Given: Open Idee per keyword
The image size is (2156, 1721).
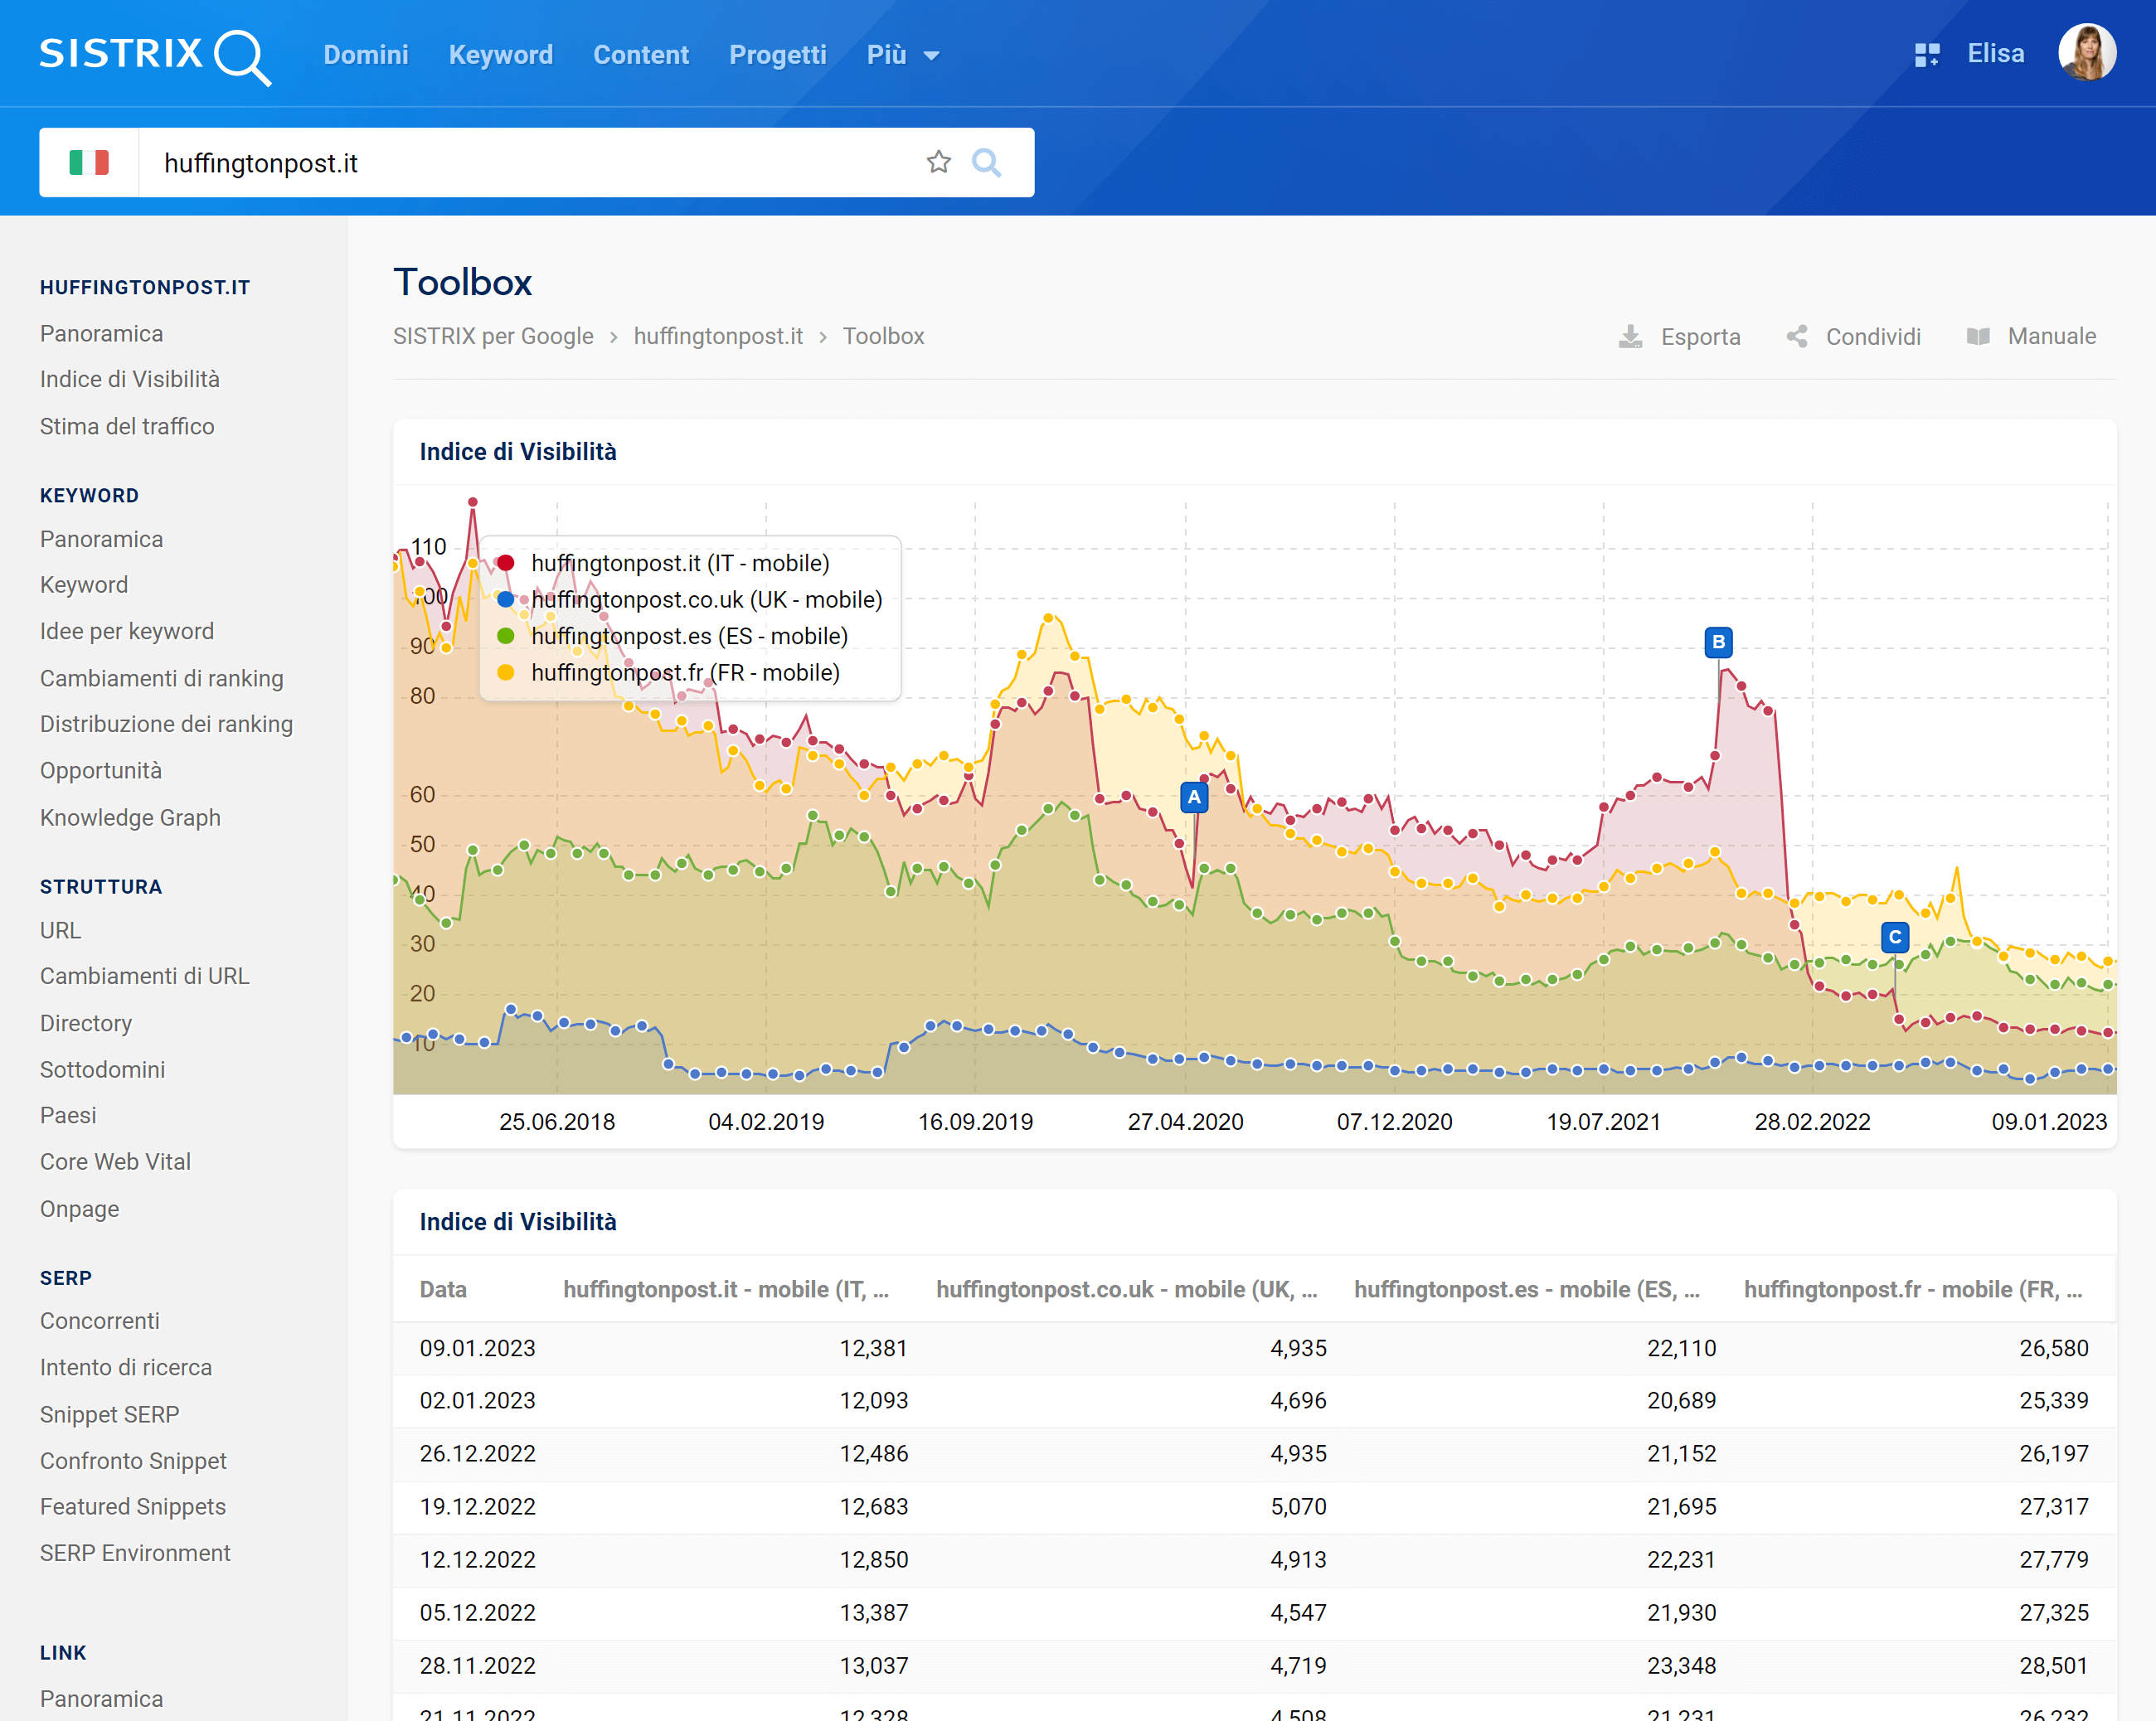Looking at the screenshot, I should 127,631.
